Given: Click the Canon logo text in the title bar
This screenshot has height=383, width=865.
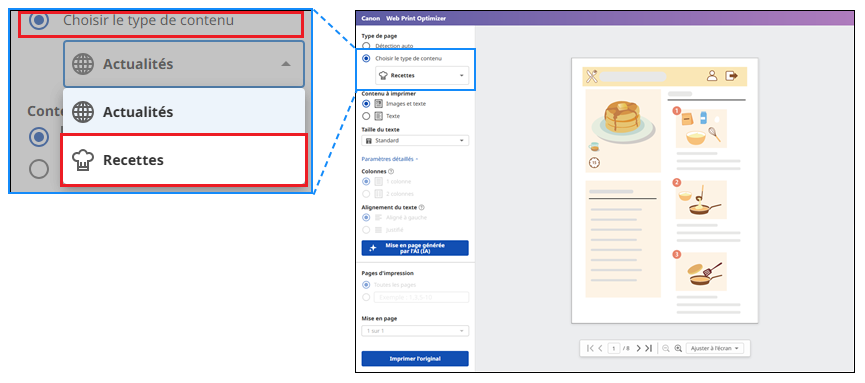Looking at the screenshot, I should pyautogui.click(x=371, y=18).
